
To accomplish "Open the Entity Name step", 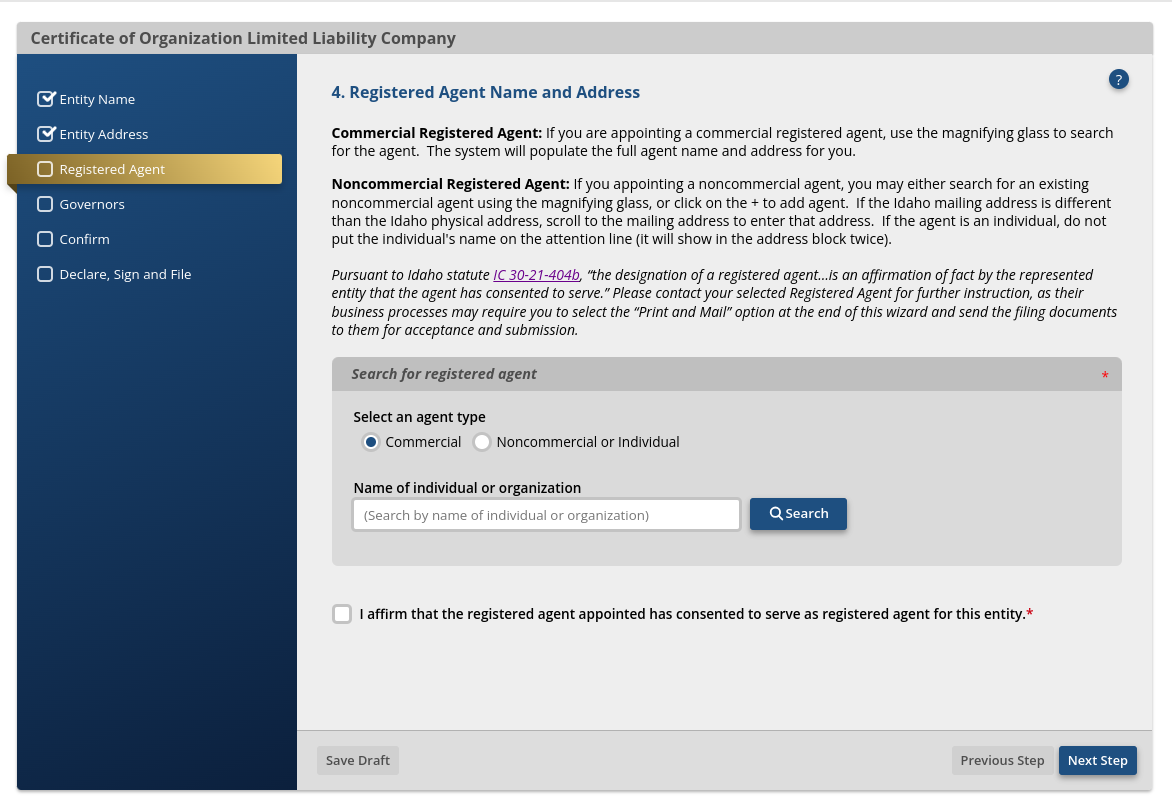I will pyautogui.click(x=97, y=99).
